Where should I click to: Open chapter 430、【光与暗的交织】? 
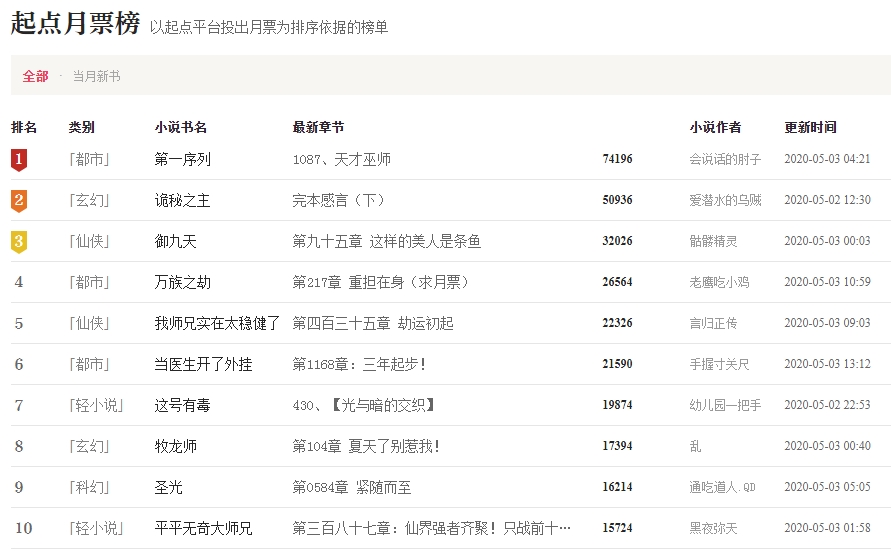click(364, 405)
